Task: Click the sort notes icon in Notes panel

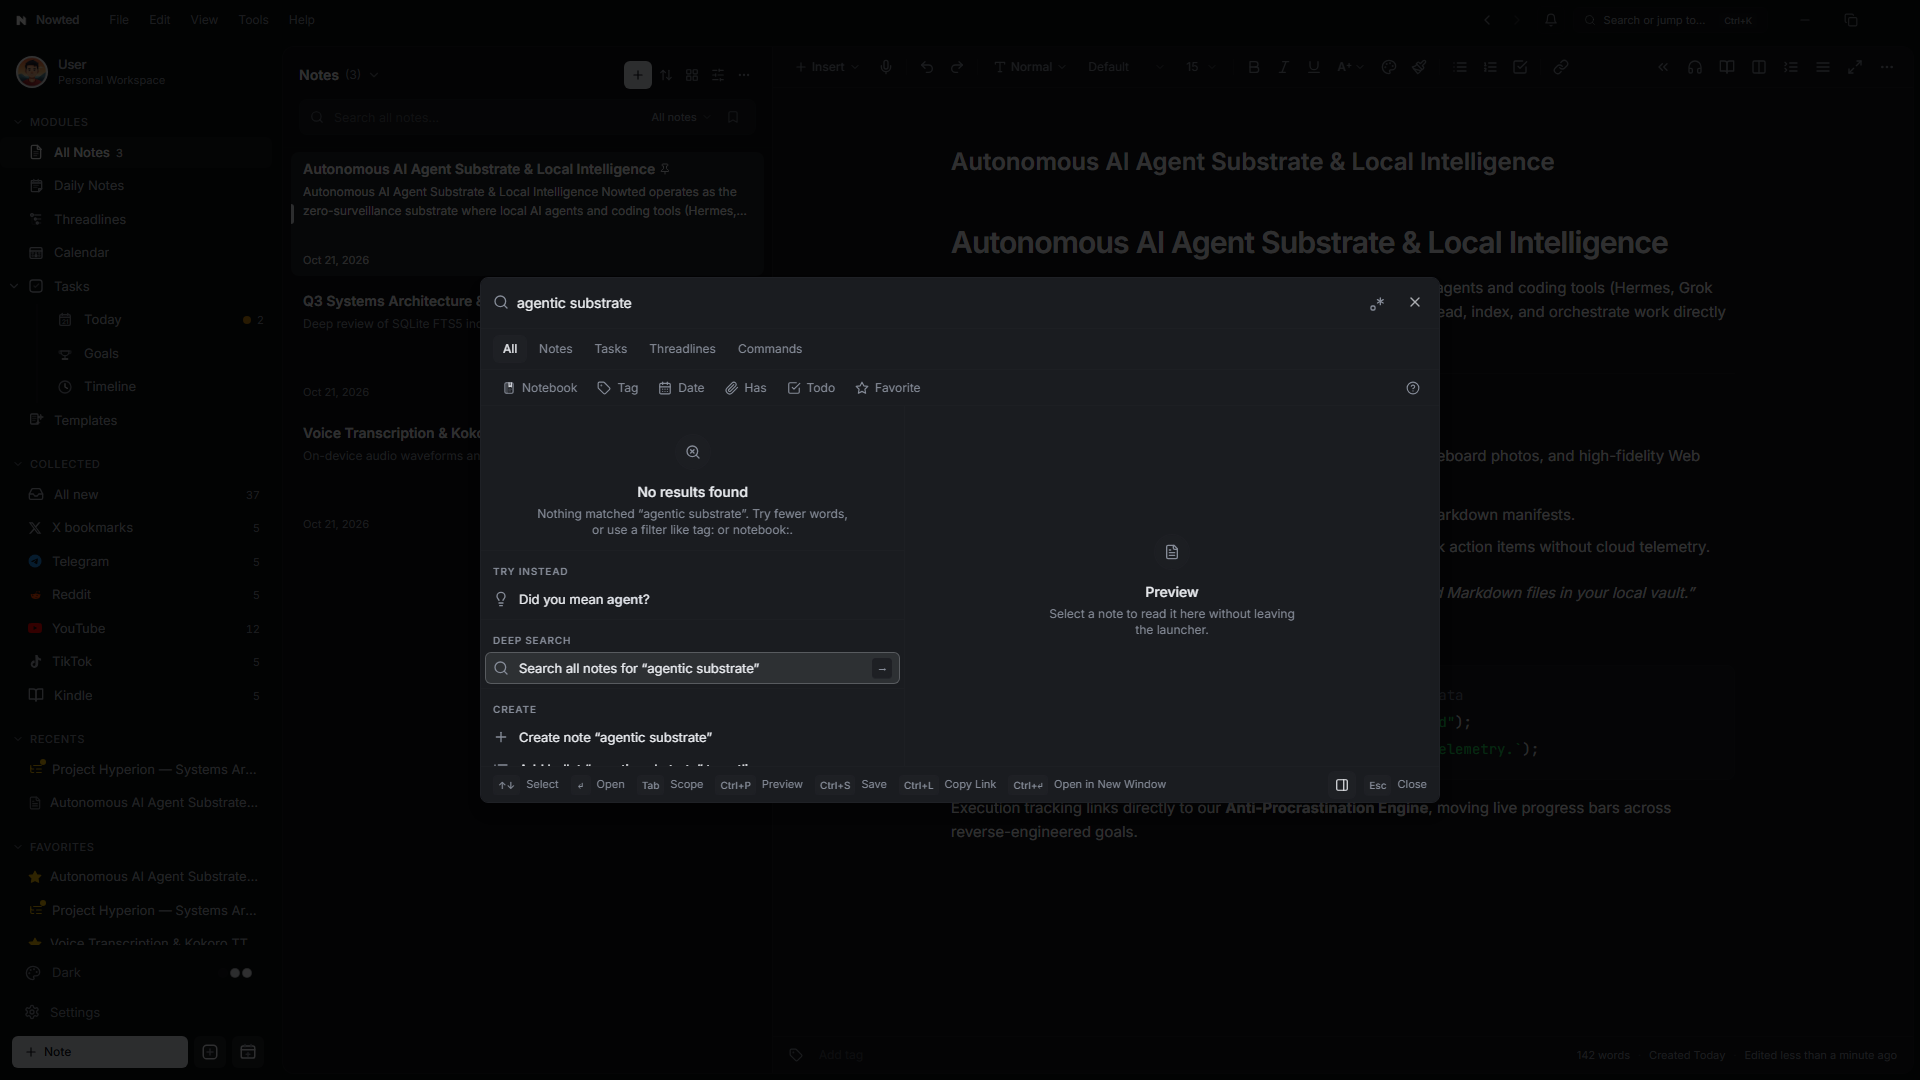Action: click(666, 75)
